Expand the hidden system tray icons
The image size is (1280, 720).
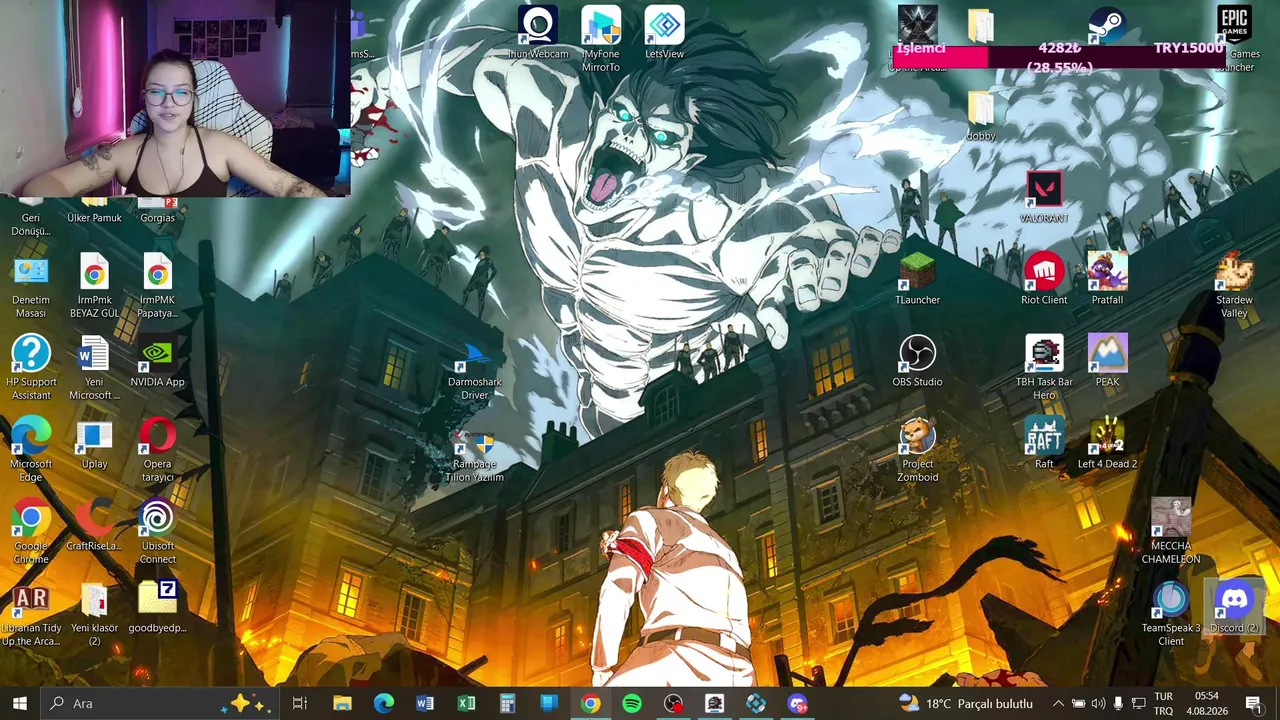click(x=1058, y=703)
